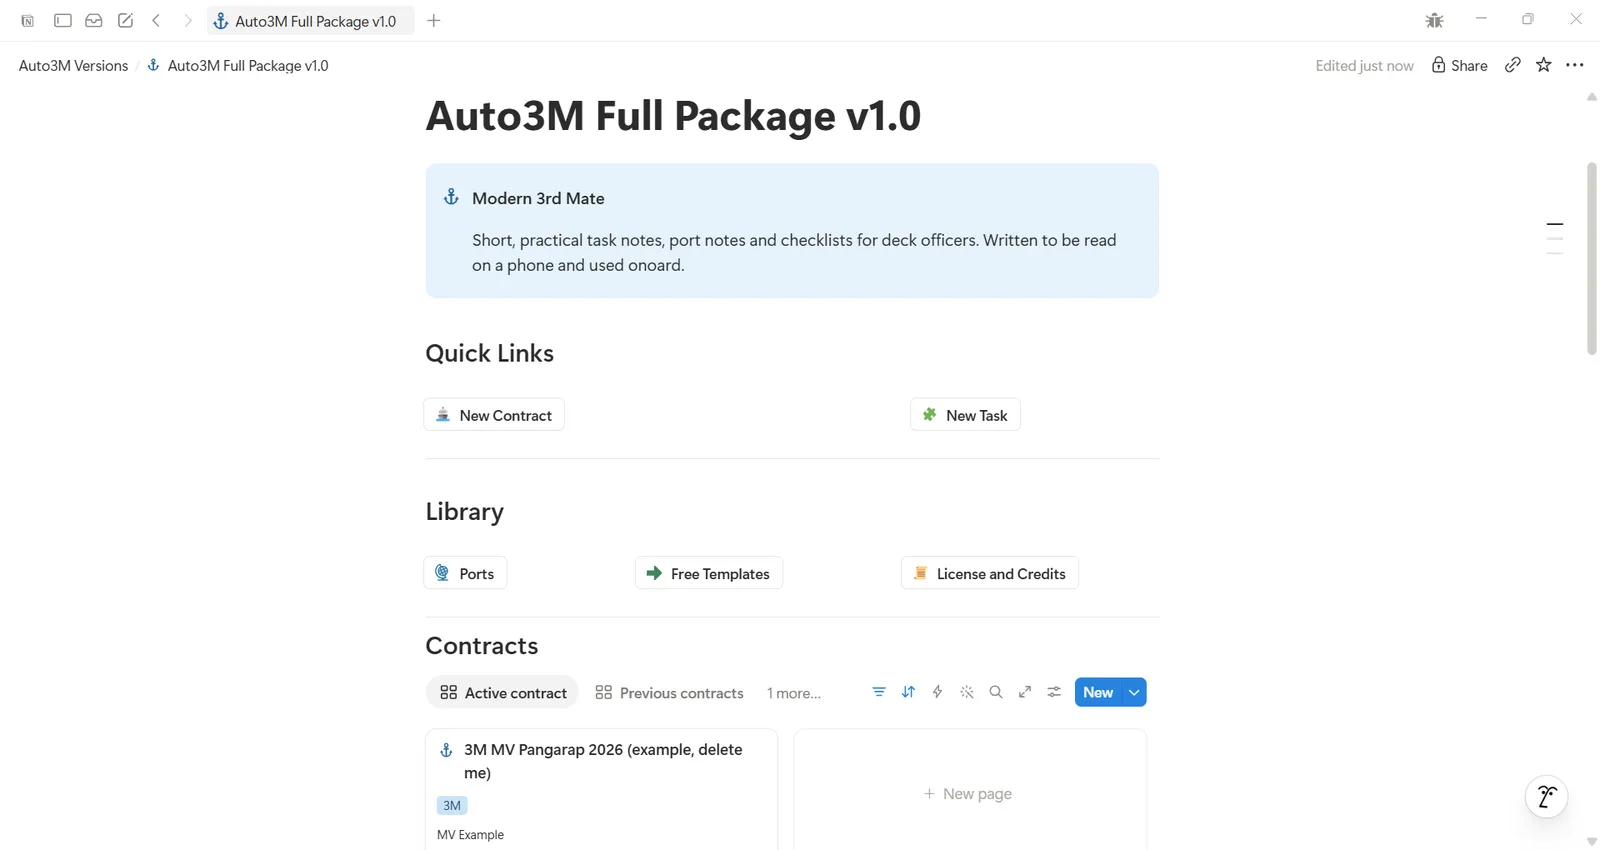Switch to Previous contracts view tab
The width and height of the screenshot is (1600, 850).
tap(669, 693)
